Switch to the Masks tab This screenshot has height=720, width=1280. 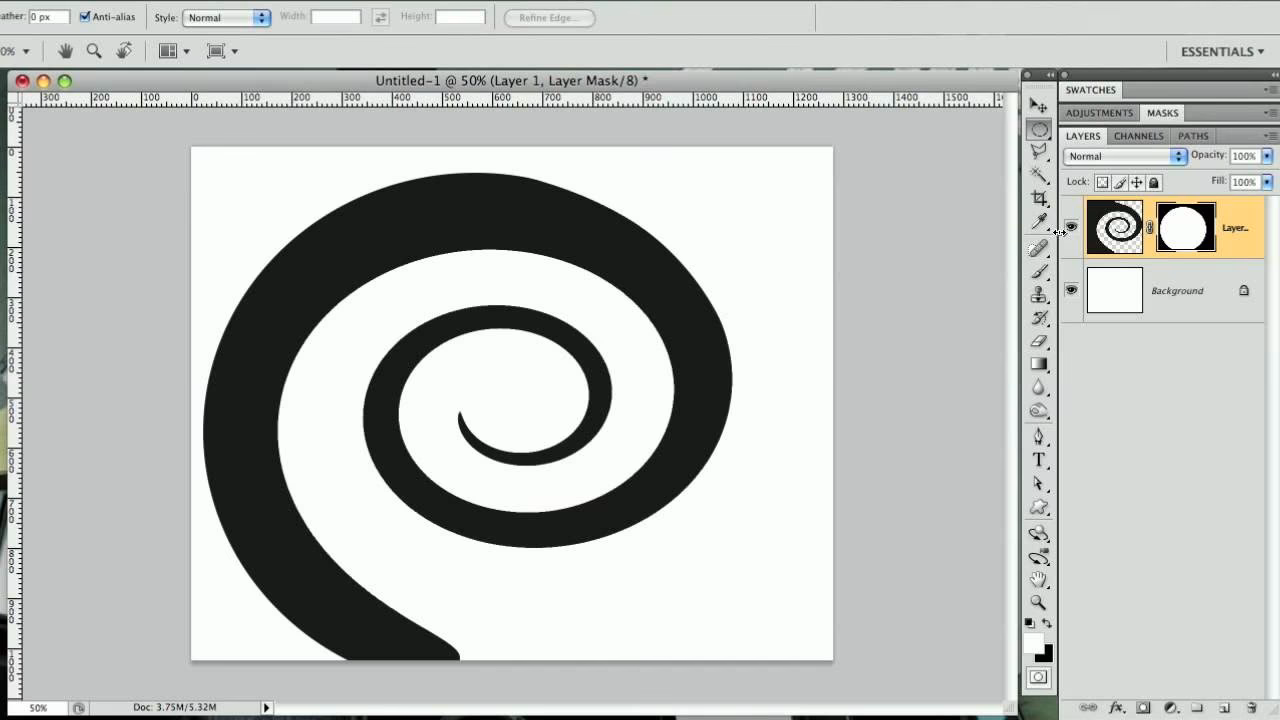tap(1162, 113)
